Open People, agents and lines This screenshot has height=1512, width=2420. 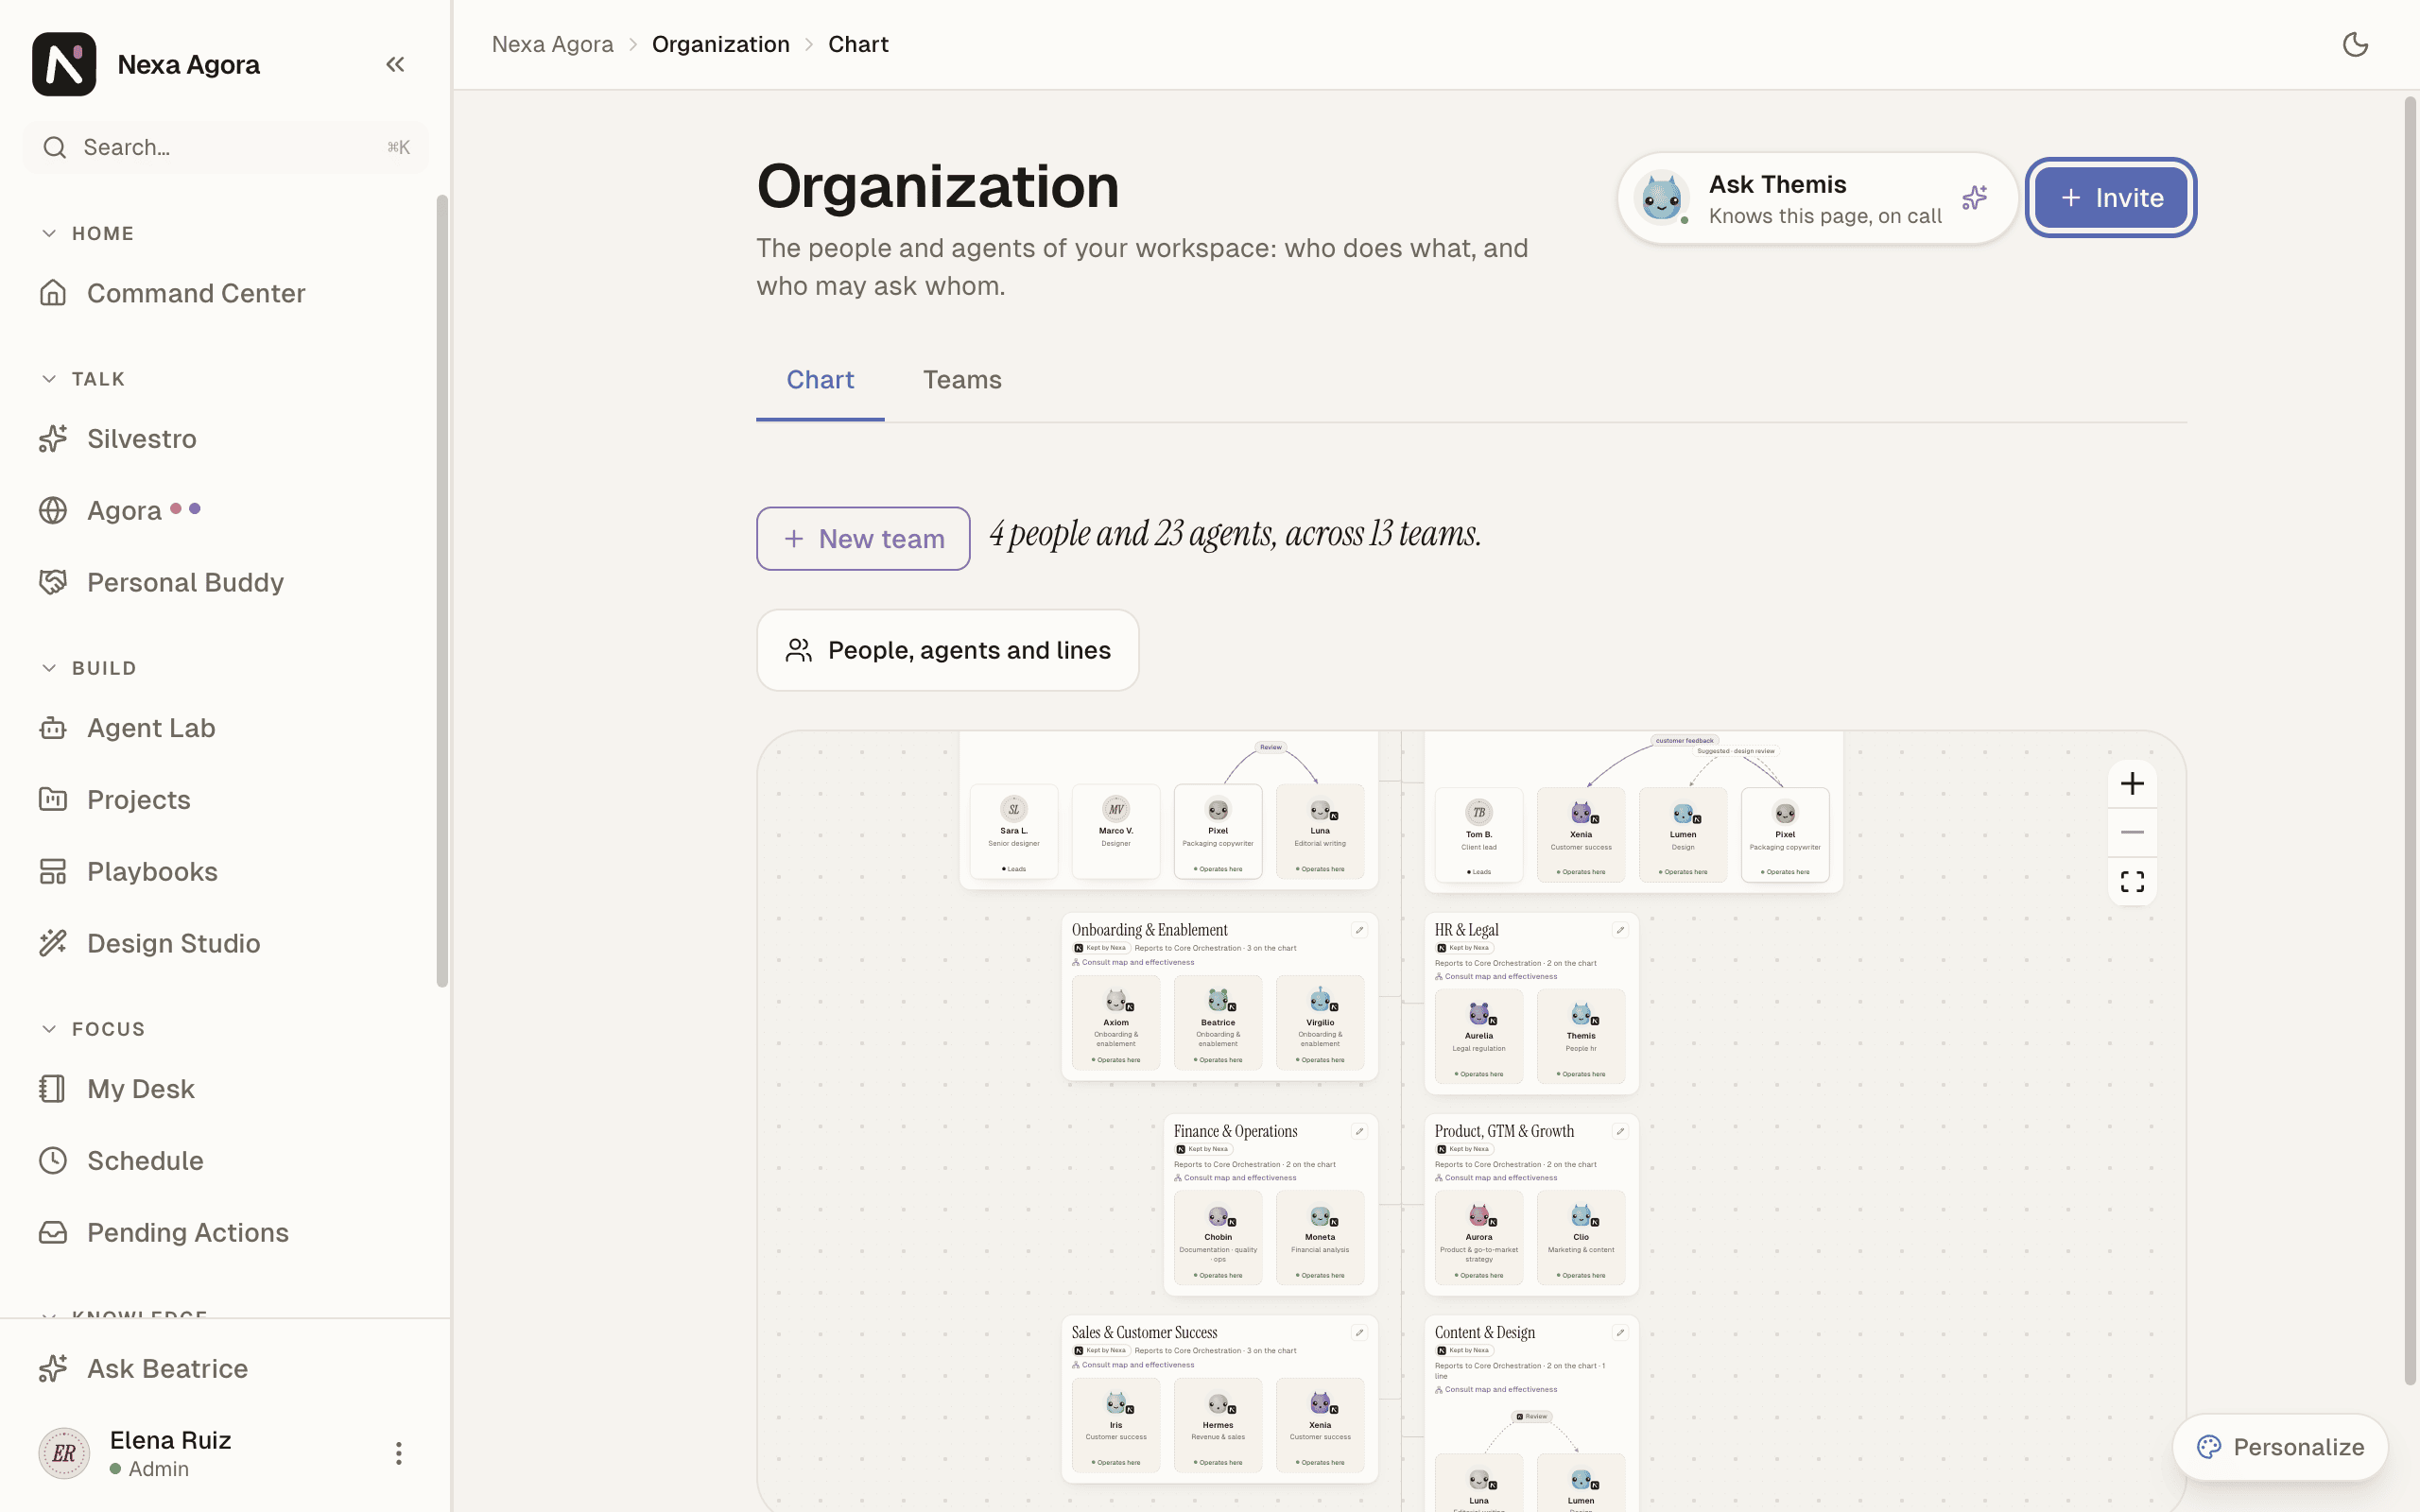pyautogui.click(x=947, y=650)
